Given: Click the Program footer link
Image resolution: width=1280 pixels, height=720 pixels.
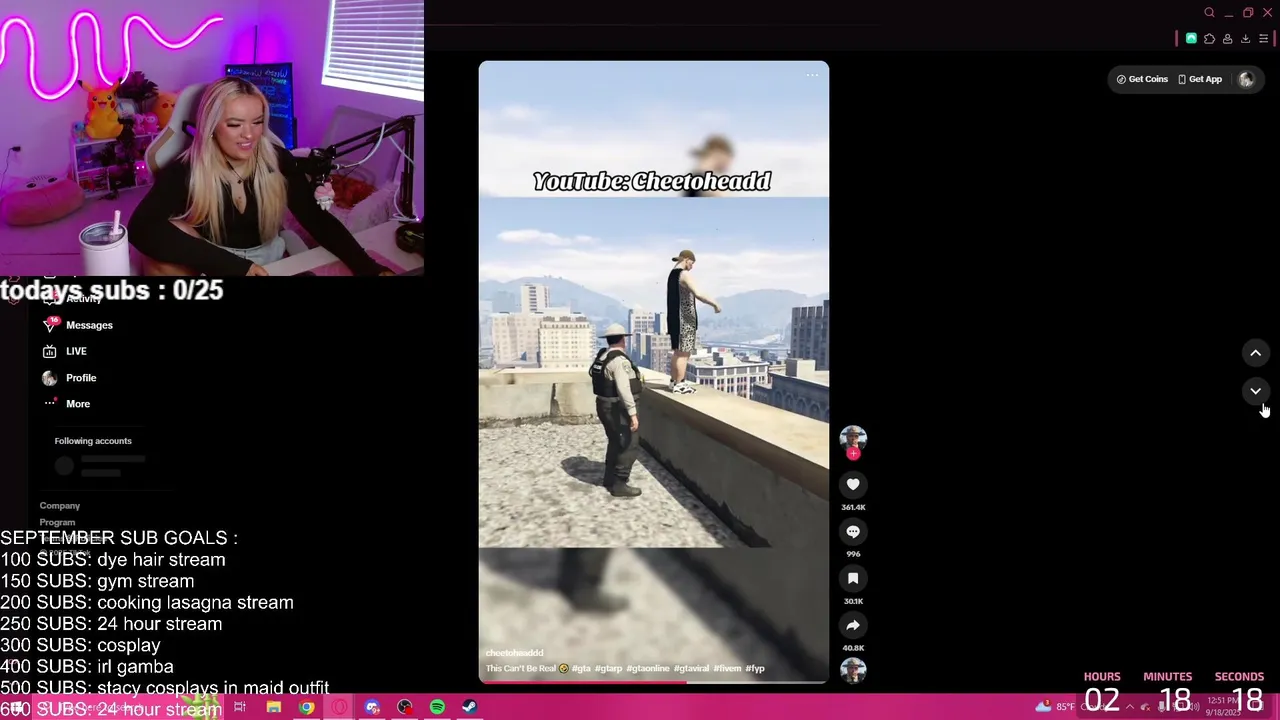Looking at the screenshot, I should (57, 522).
